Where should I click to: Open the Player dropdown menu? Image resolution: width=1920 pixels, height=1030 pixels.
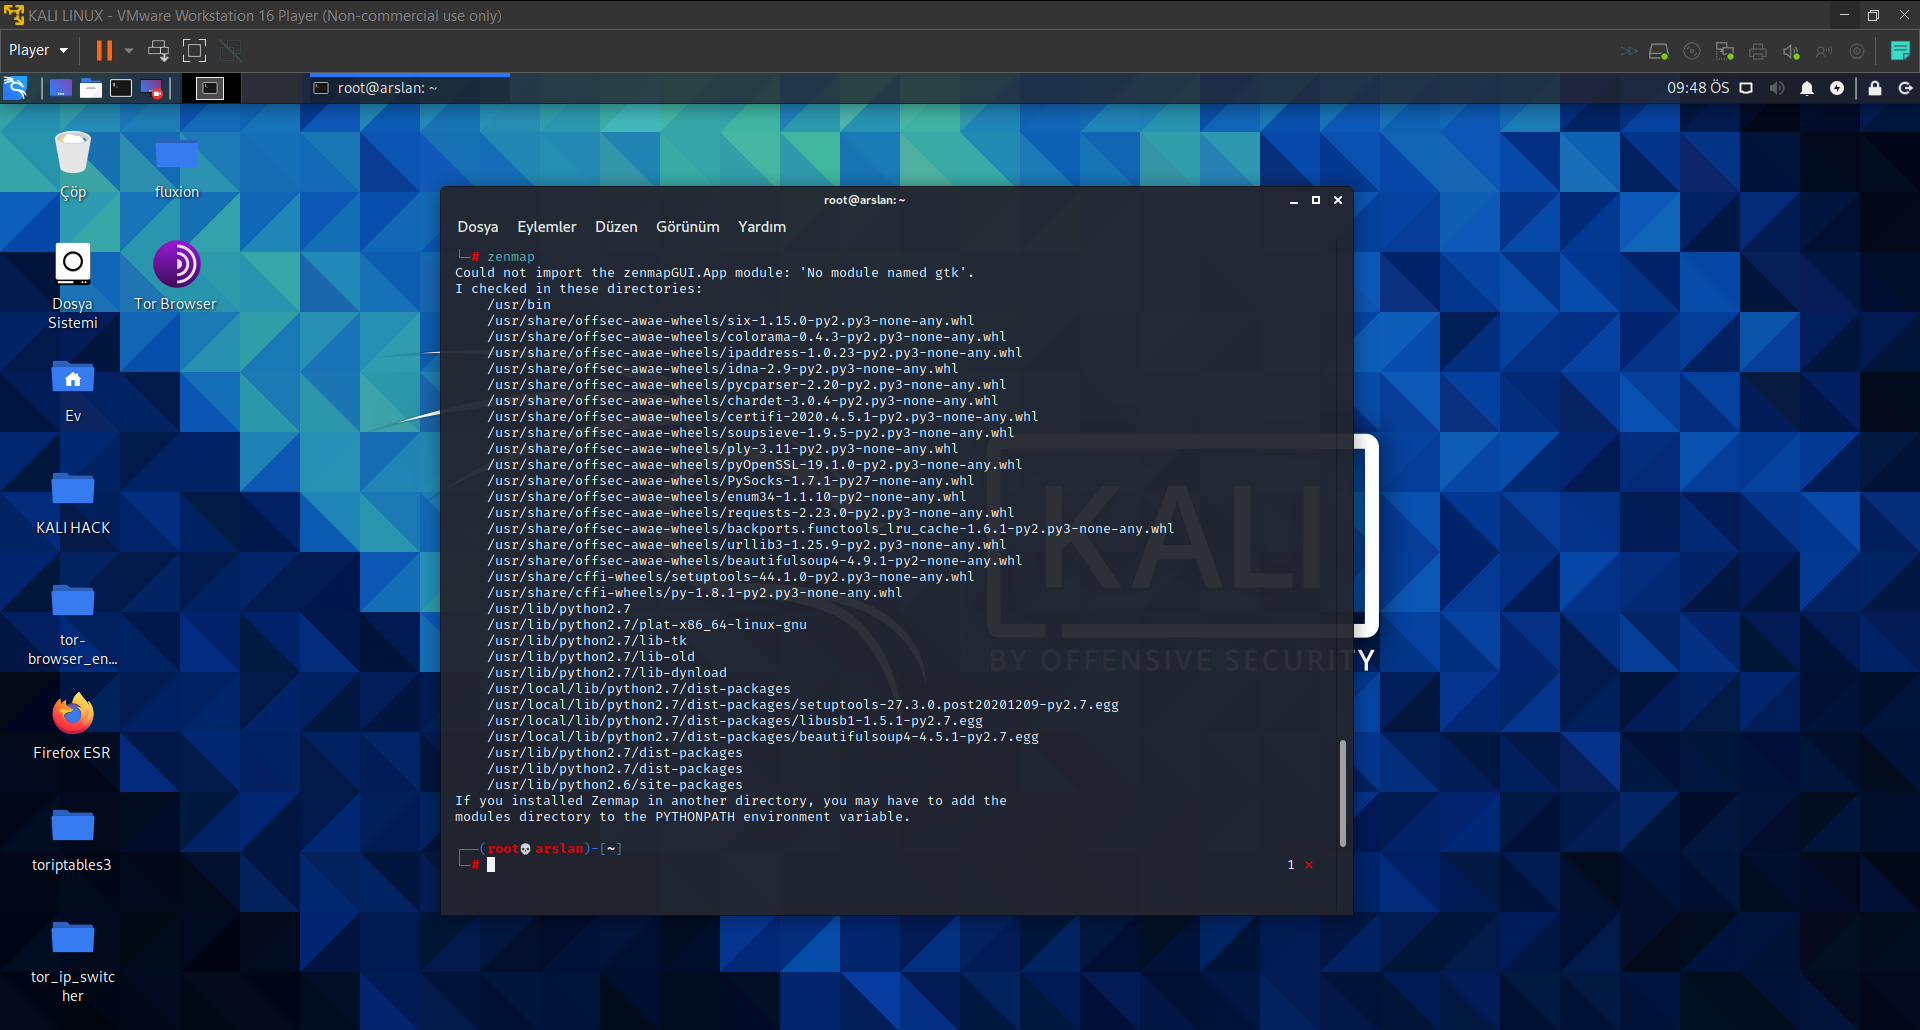tap(38, 50)
